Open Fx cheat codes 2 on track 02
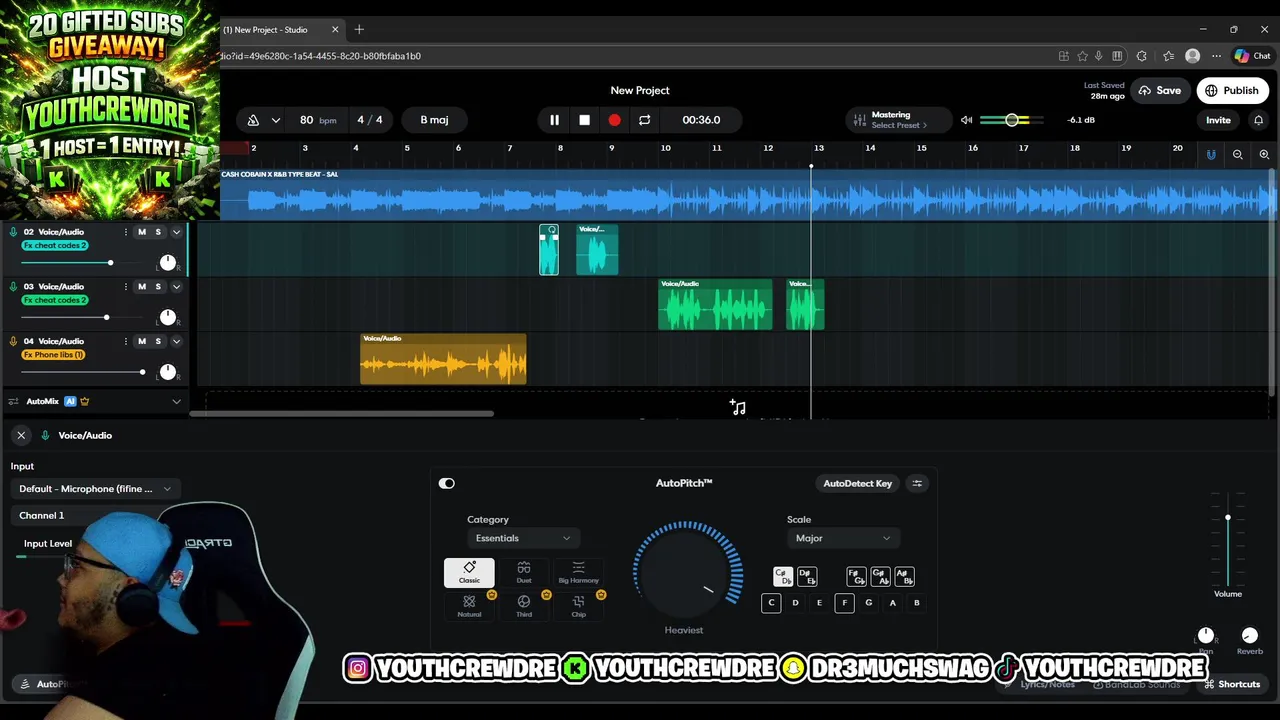The height and width of the screenshot is (720, 1280). tap(55, 245)
